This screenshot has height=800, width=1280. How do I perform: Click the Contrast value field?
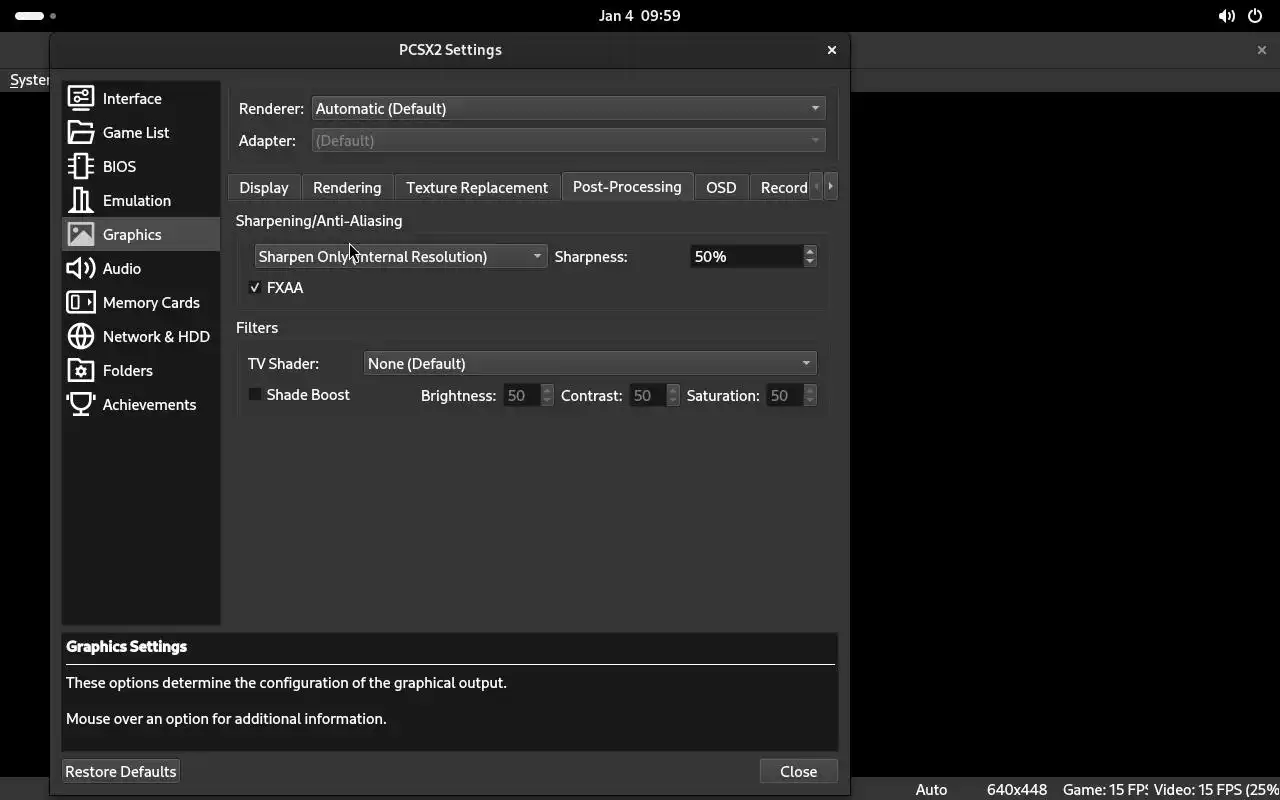[648, 395]
